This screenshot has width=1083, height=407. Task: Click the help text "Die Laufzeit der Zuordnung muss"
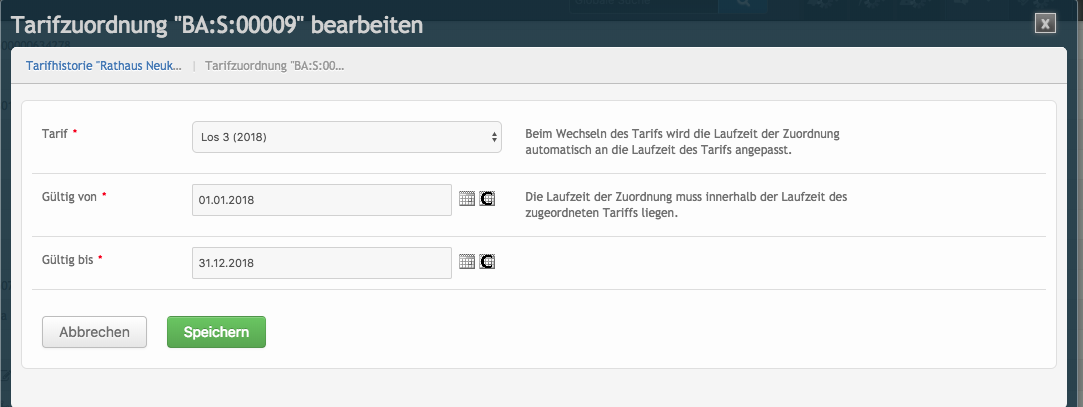(x=686, y=205)
